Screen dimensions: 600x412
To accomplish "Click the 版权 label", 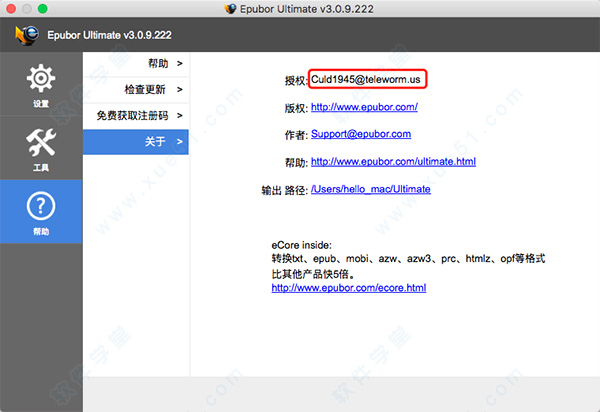I will [x=295, y=108].
